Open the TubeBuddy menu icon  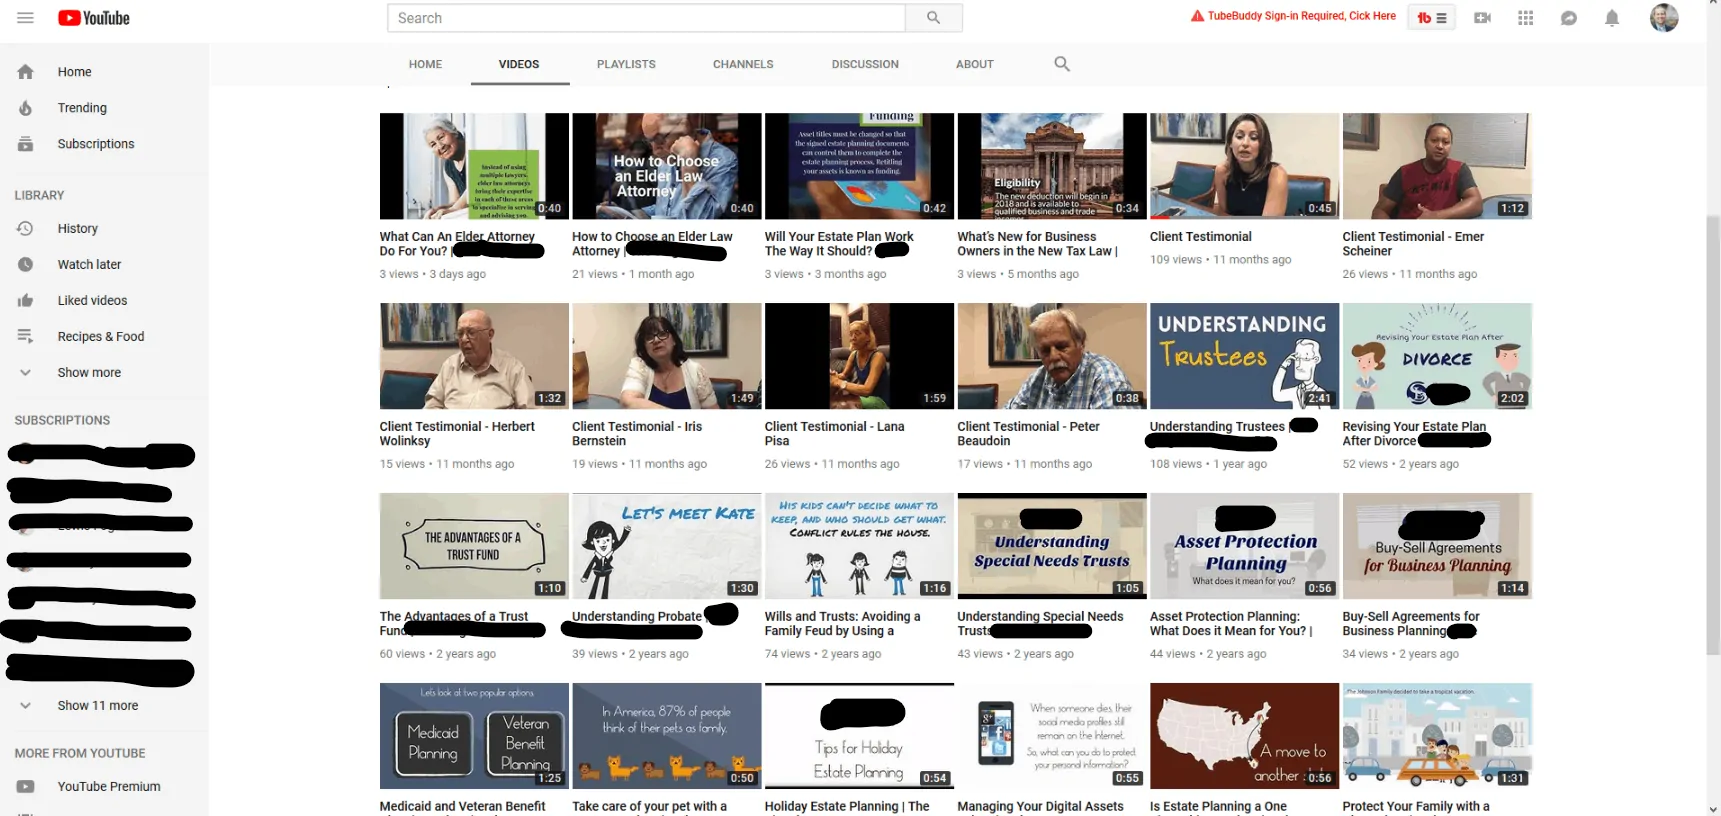click(1432, 18)
